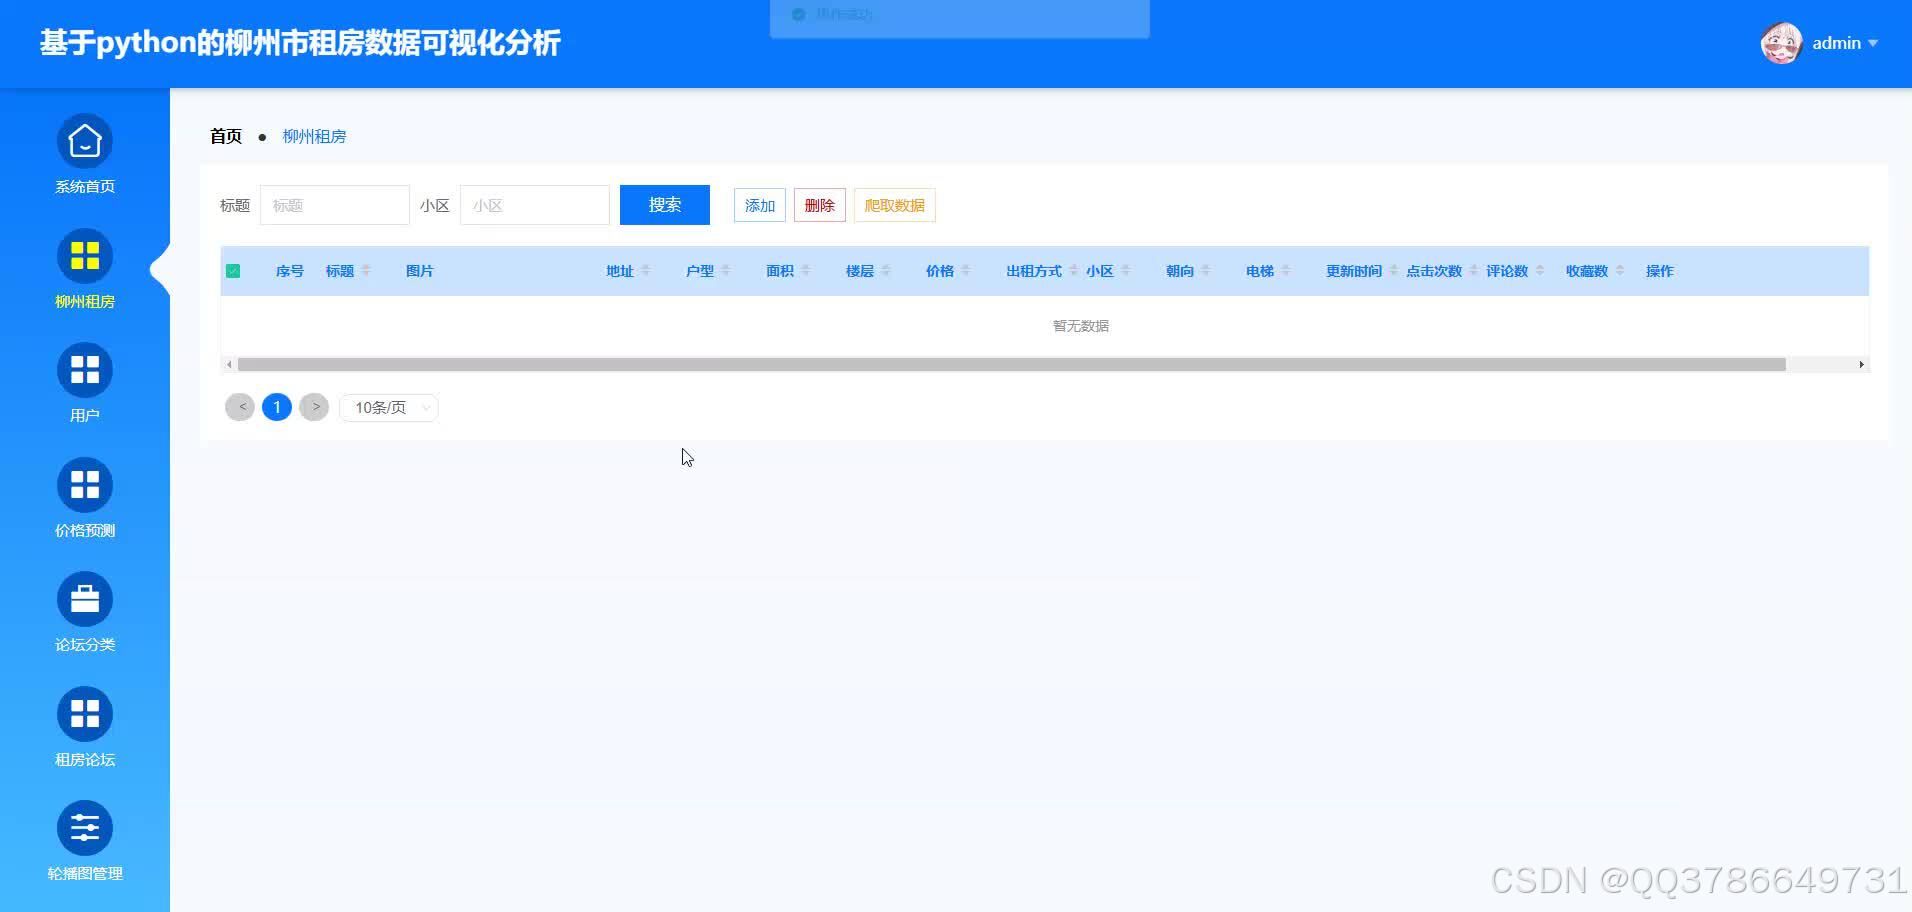Open the 系统首页 home icon in sidebar

(84, 141)
